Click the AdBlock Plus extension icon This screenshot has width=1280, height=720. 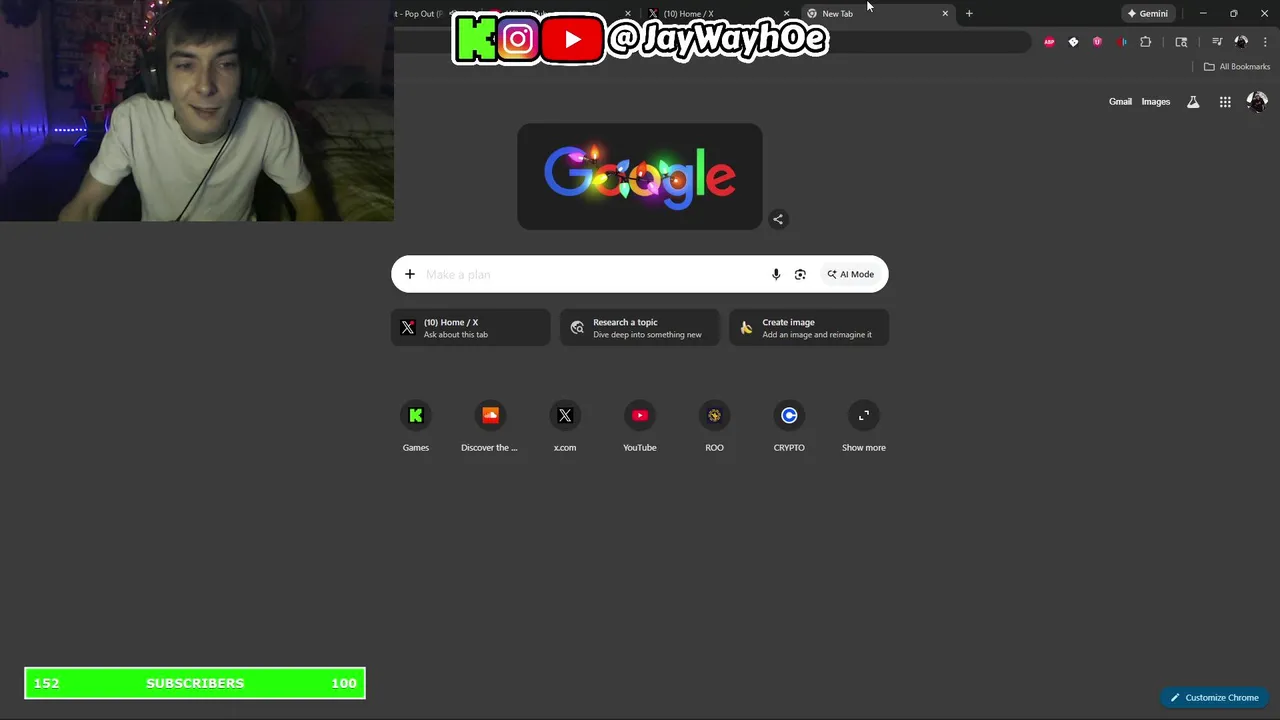[x=1049, y=42]
